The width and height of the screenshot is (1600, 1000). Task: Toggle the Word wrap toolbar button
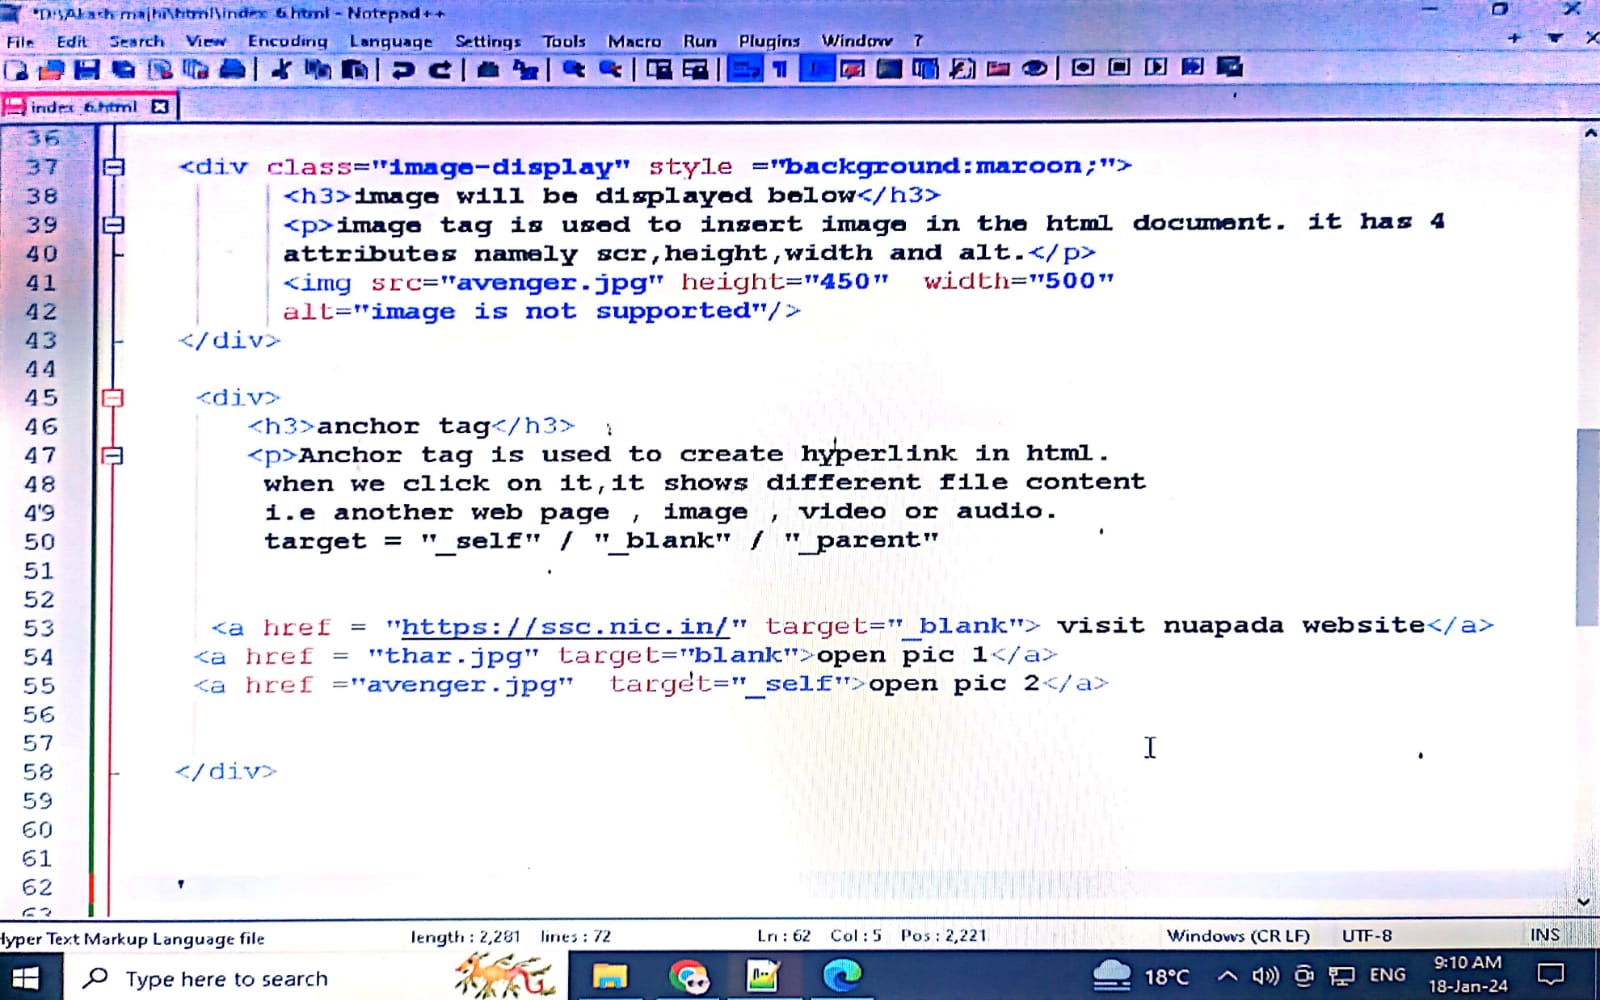click(x=744, y=69)
